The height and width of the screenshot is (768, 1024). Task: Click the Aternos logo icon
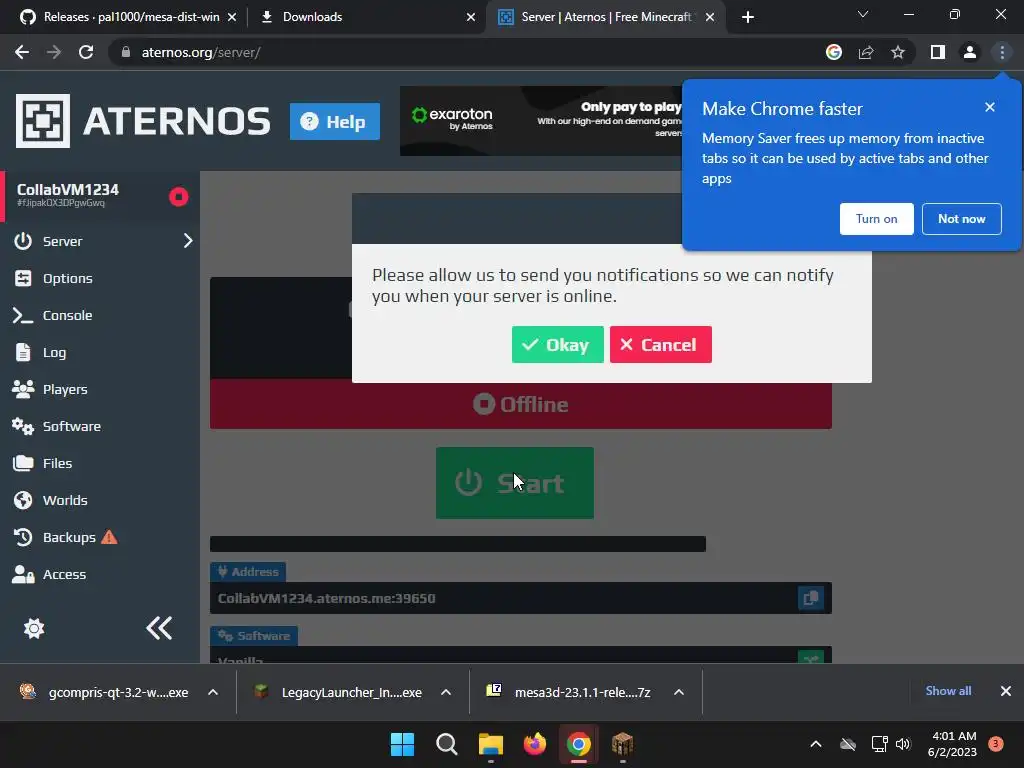pyautogui.click(x=42, y=121)
